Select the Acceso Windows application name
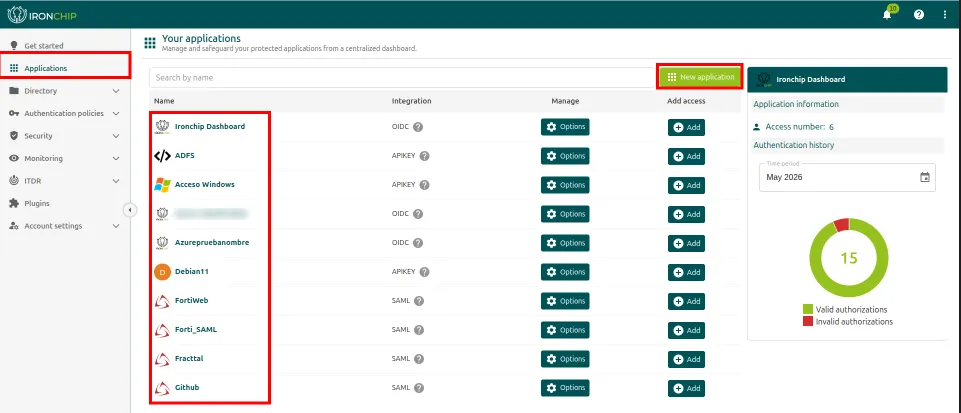The height and width of the screenshot is (413, 961). pyautogui.click(x=205, y=184)
